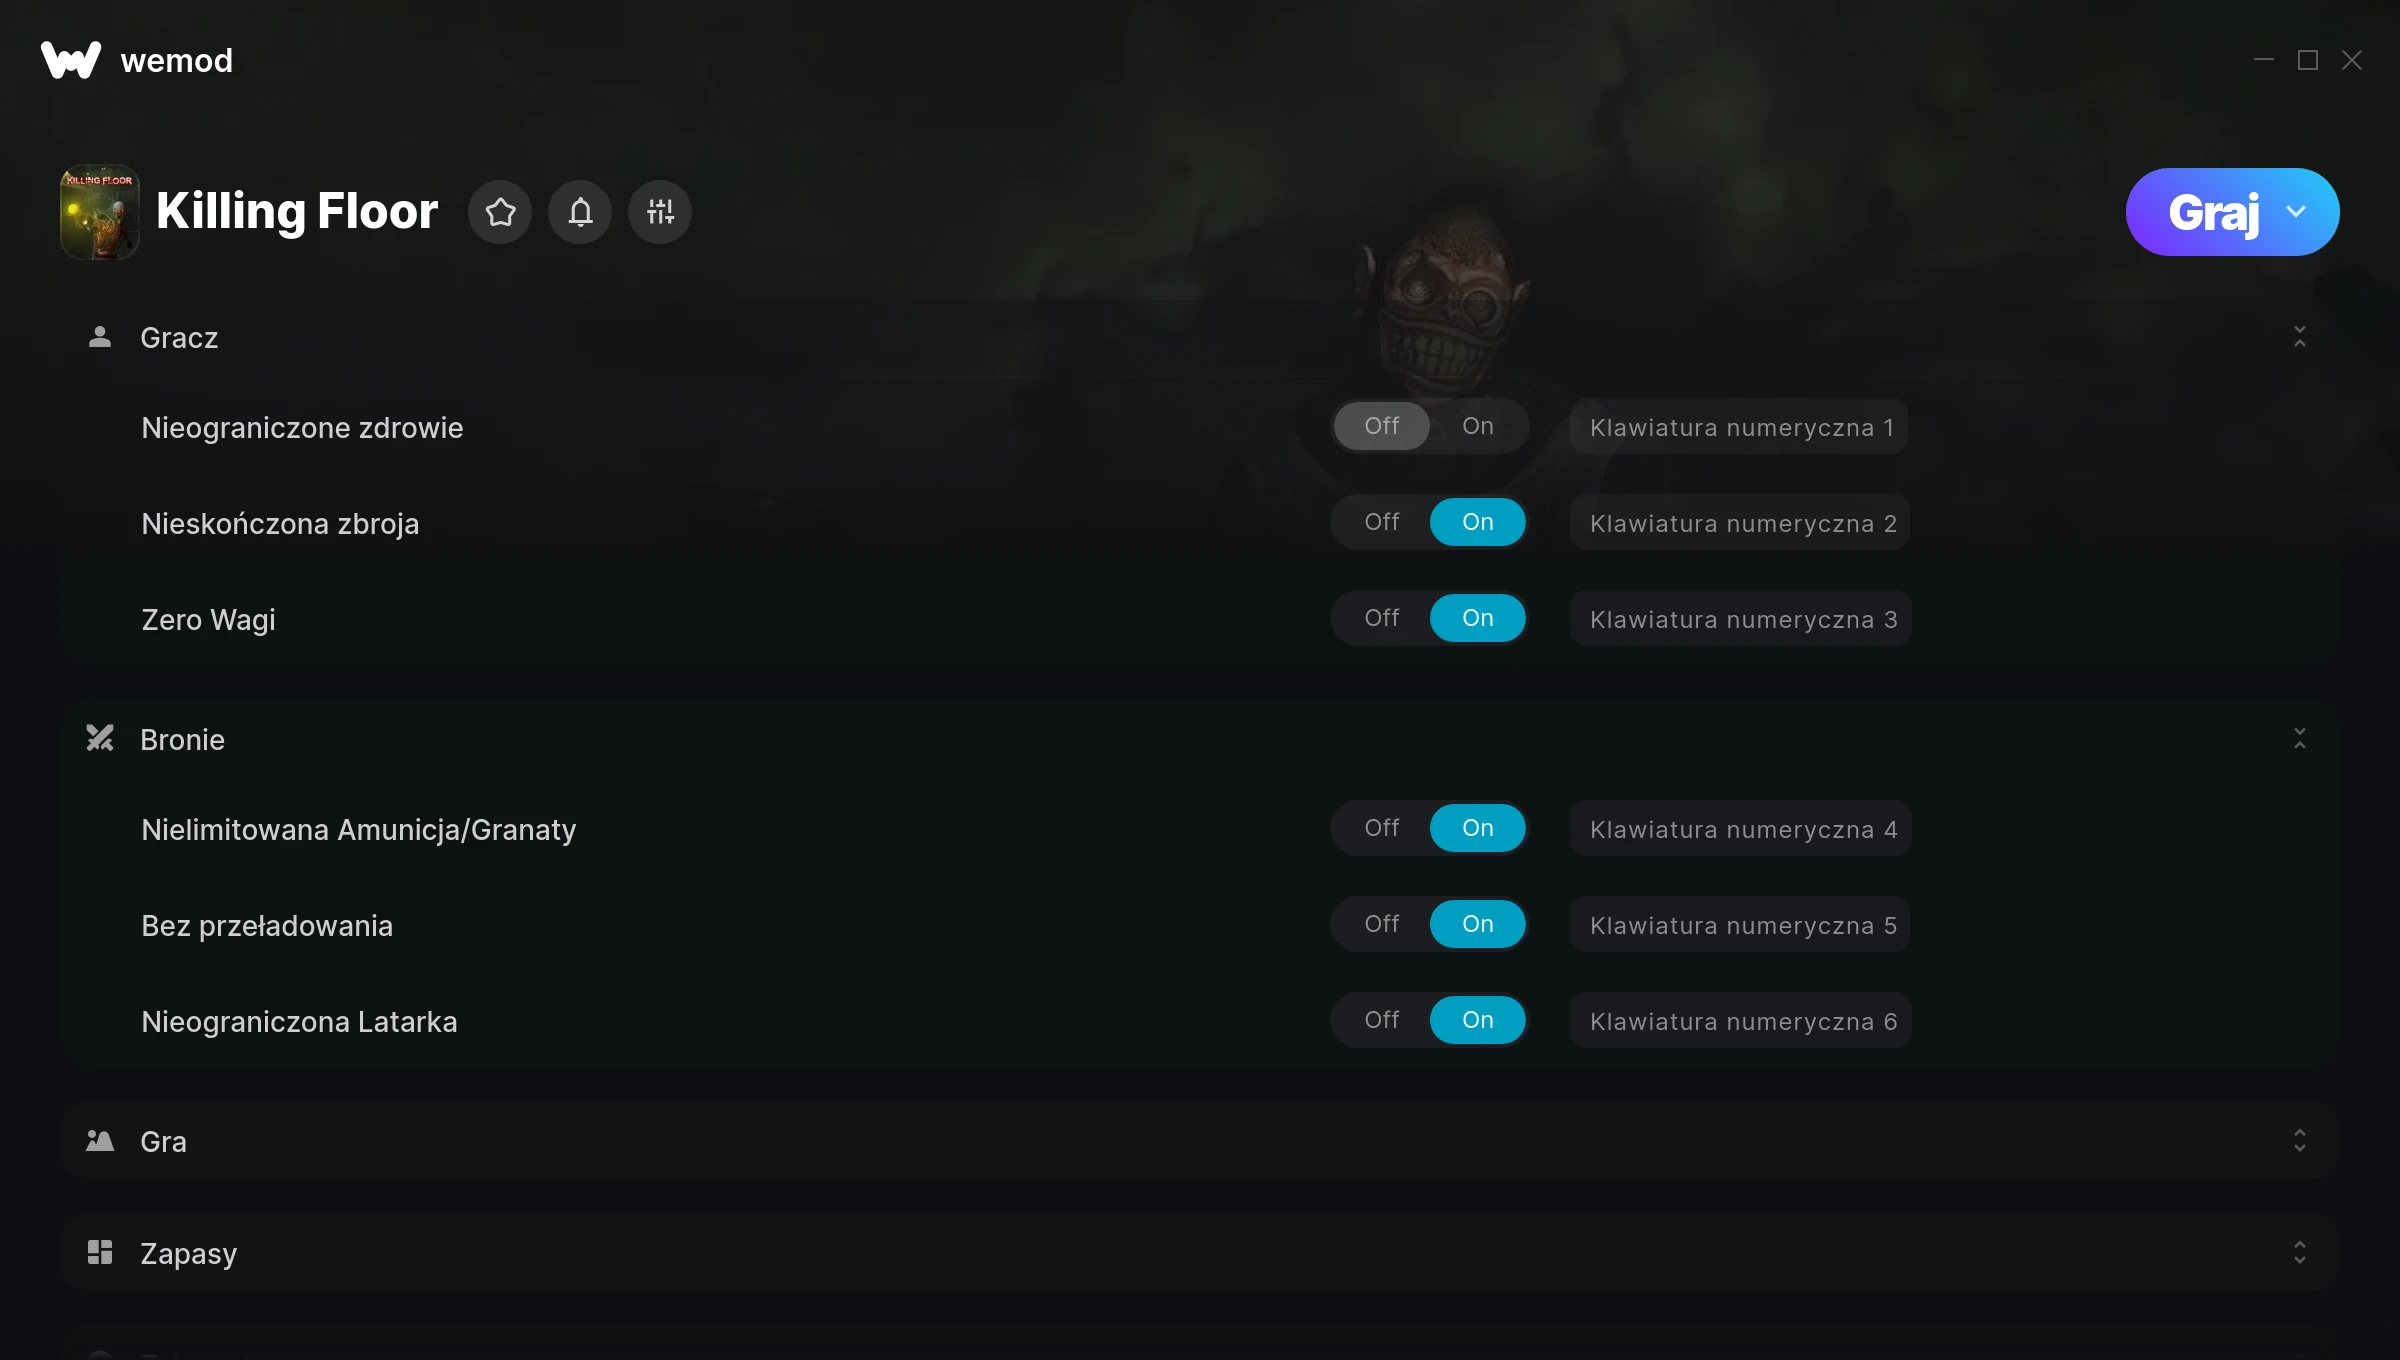Click the Bronie crossed swords icon
The width and height of the screenshot is (2400, 1360).
click(x=100, y=739)
